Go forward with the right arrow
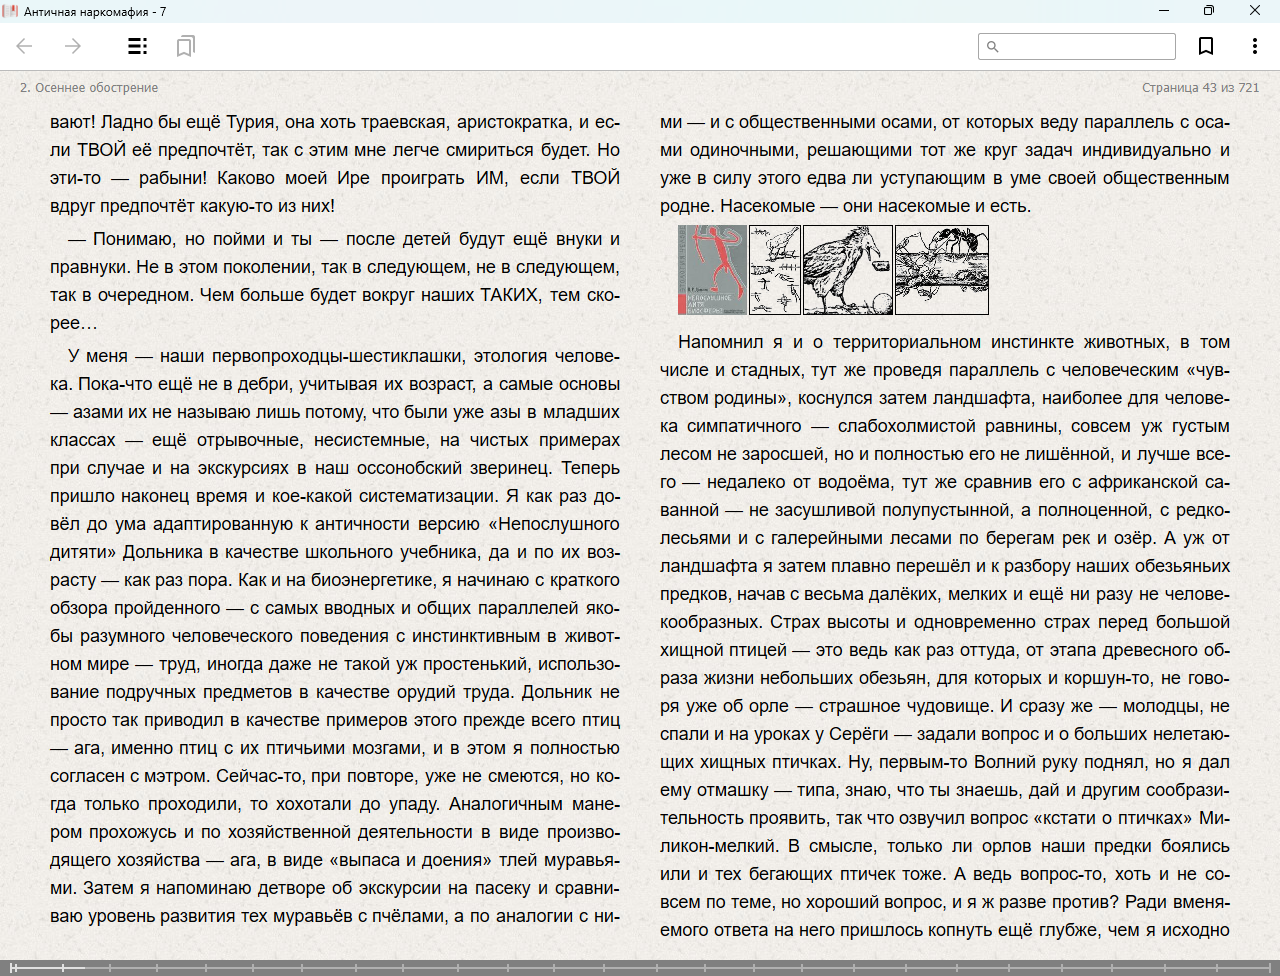 click(73, 46)
